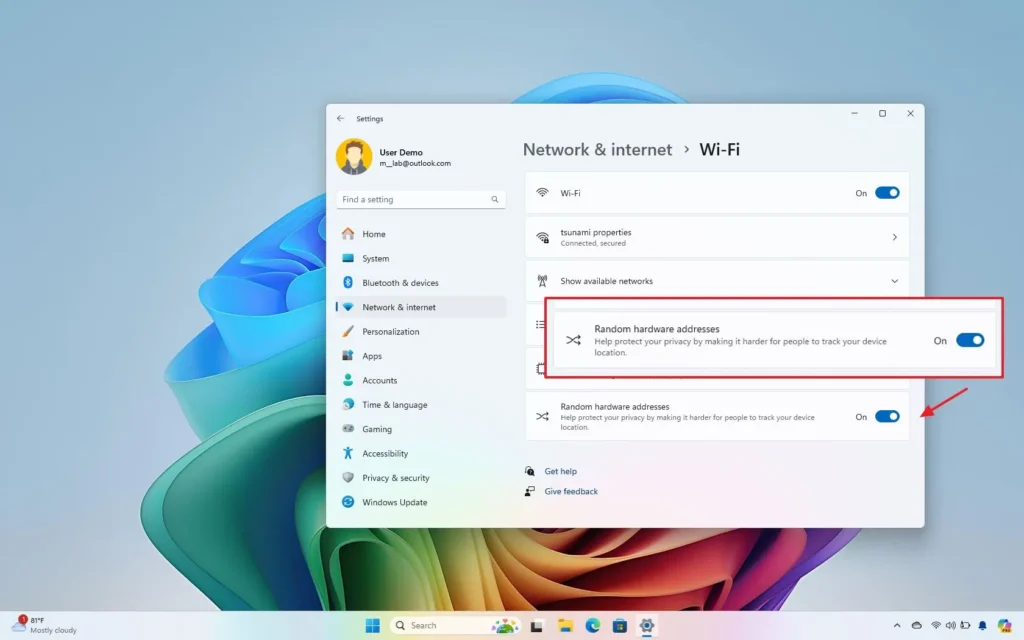Select Privacy & security shield item

point(421,477)
